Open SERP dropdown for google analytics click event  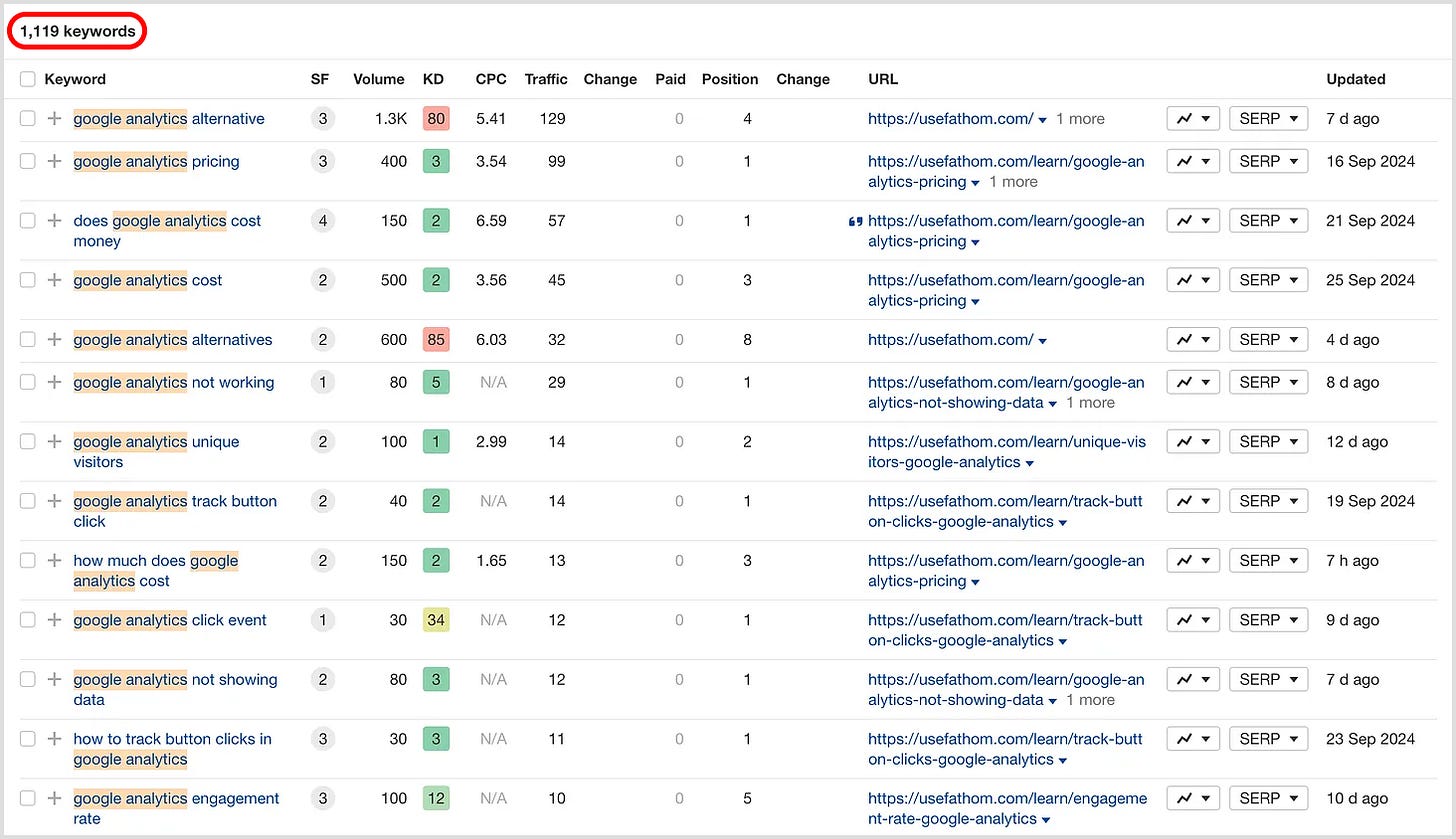click(1268, 620)
